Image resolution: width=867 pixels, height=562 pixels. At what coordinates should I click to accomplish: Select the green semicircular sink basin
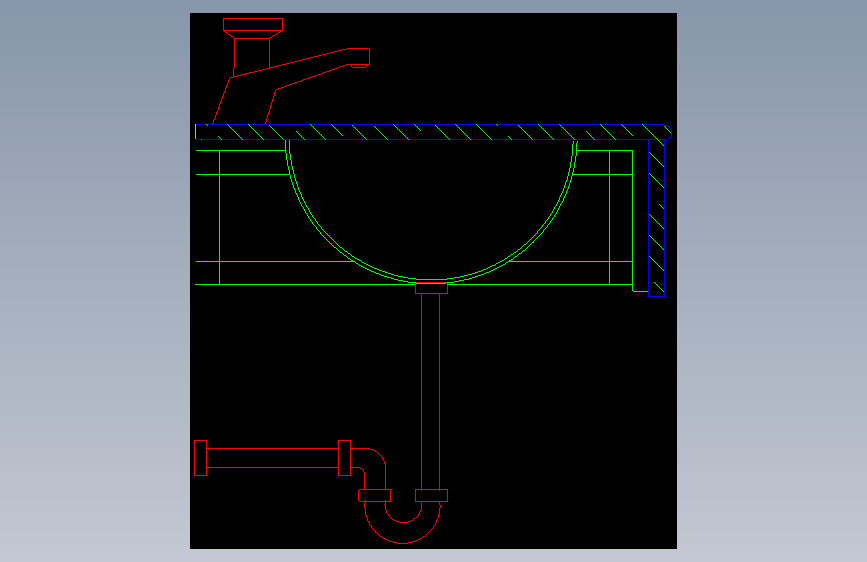(x=431, y=211)
